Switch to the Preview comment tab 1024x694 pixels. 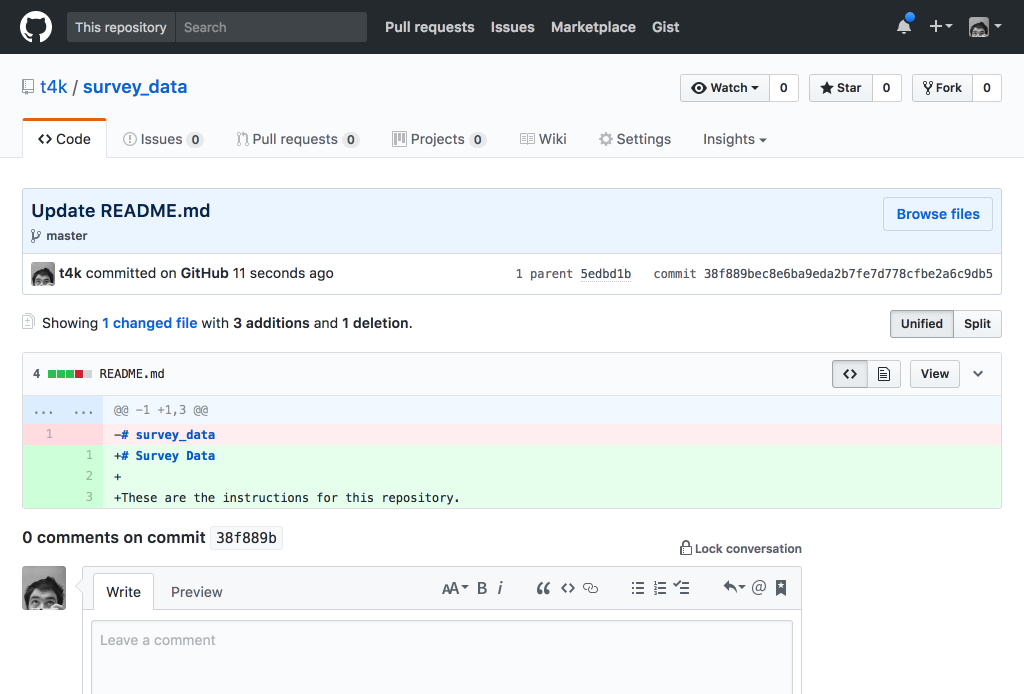point(196,592)
